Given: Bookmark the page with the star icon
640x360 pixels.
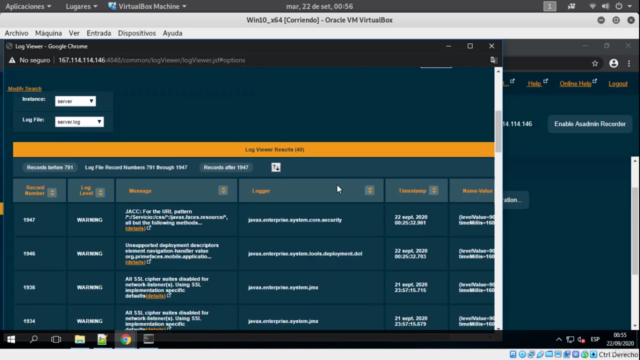Looking at the screenshot, I should (x=595, y=63).
